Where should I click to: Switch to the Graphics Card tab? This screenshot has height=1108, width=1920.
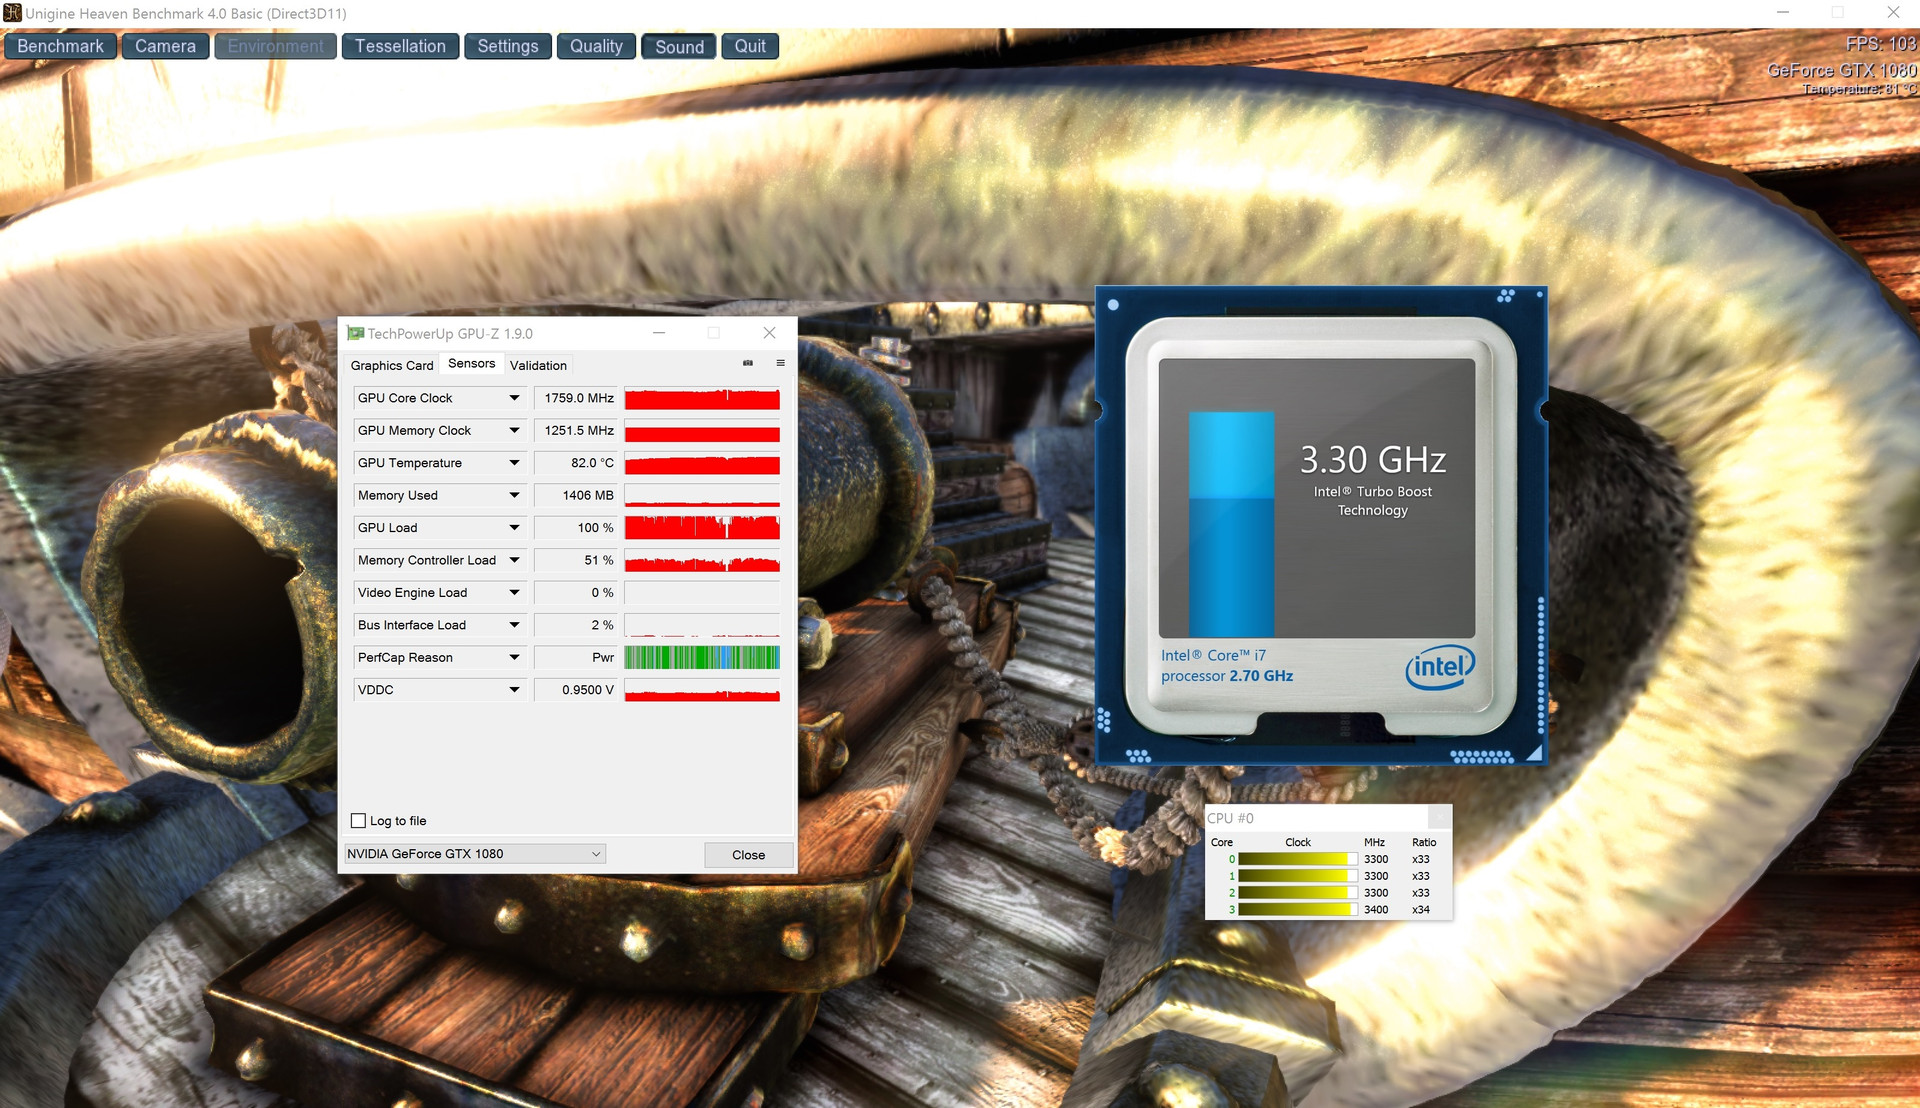pyautogui.click(x=392, y=365)
